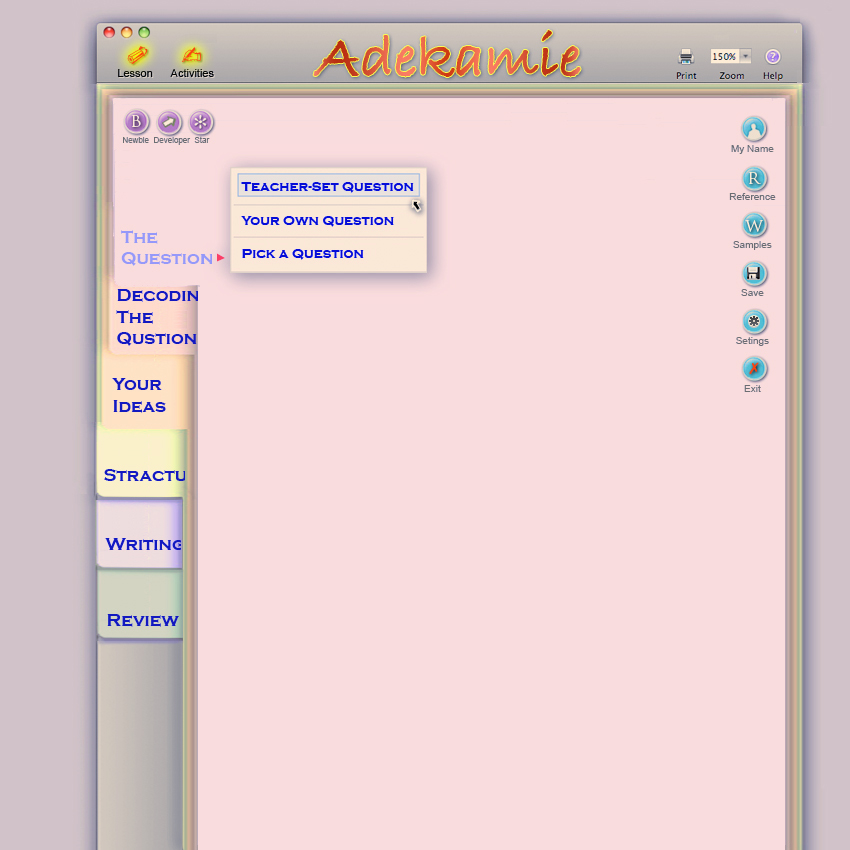Open the Settings gear icon
Viewport: 850px width, 850px height.
754,321
